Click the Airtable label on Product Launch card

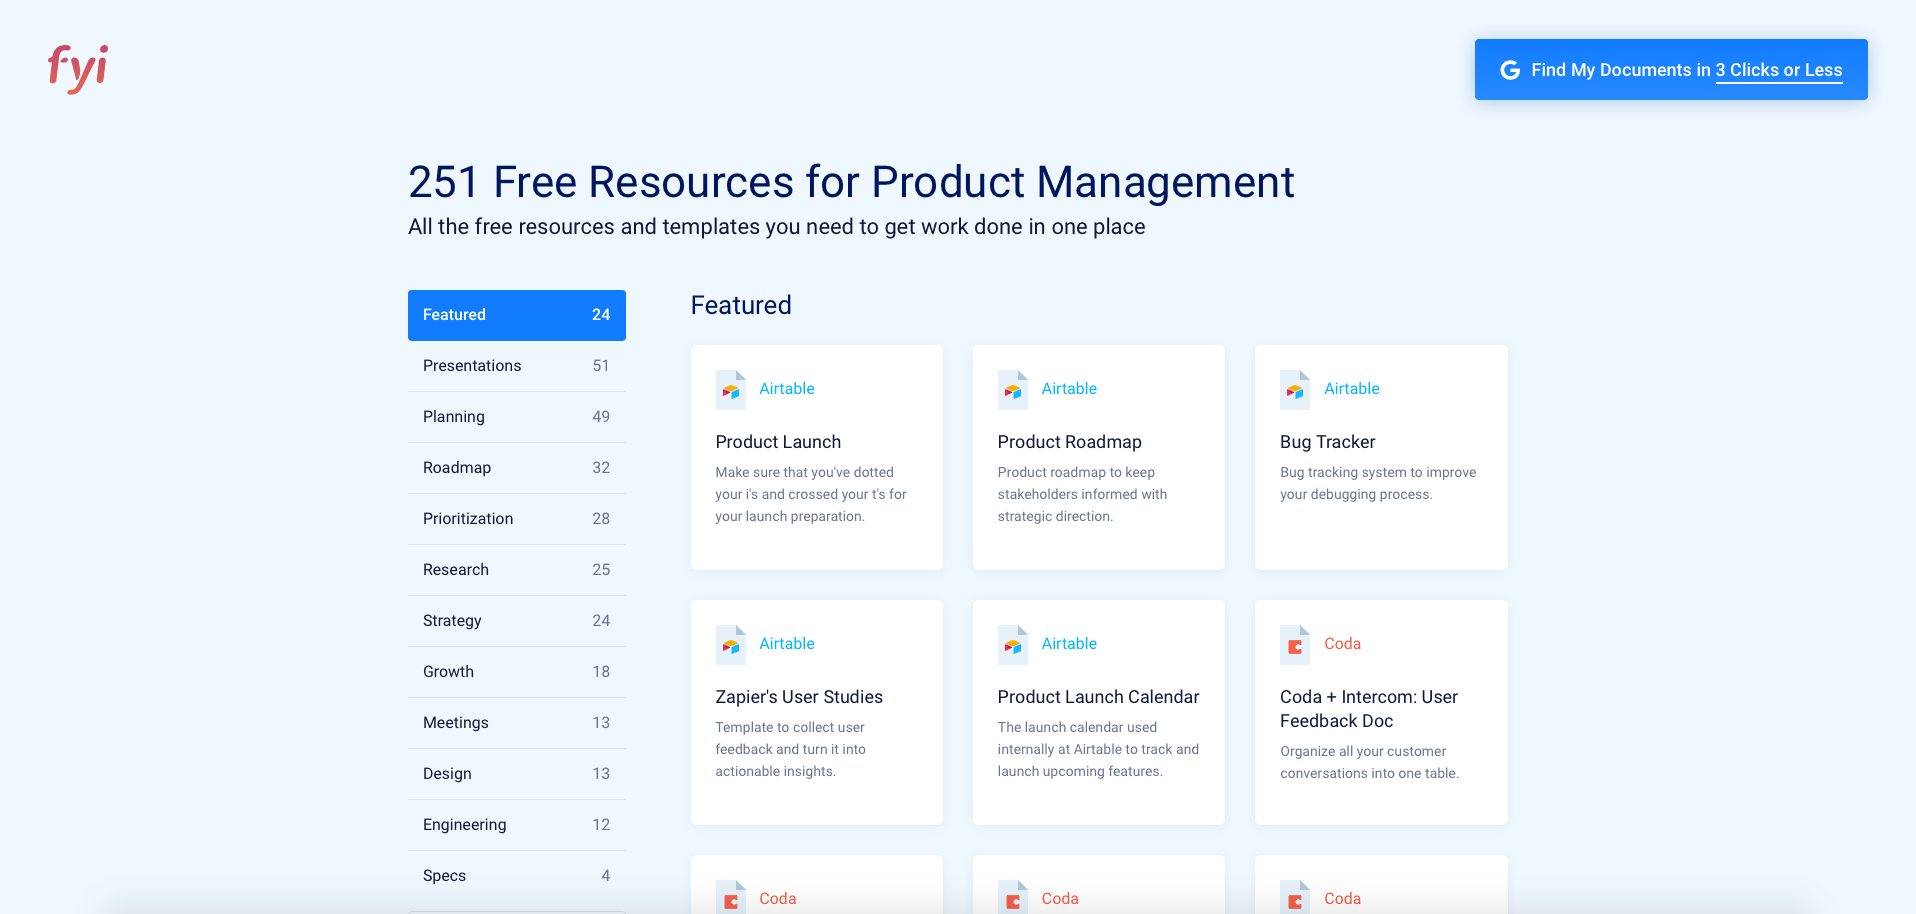coord(787,389)
